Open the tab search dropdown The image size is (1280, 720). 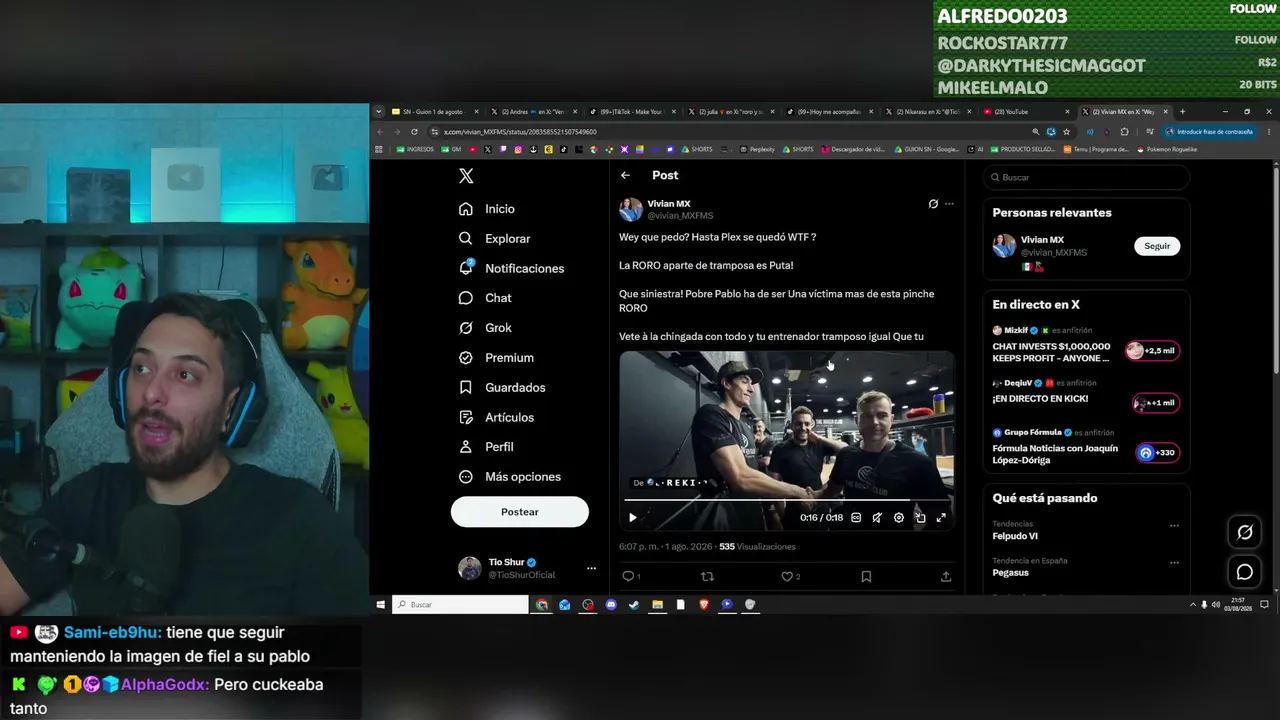[x=378, y=112]
